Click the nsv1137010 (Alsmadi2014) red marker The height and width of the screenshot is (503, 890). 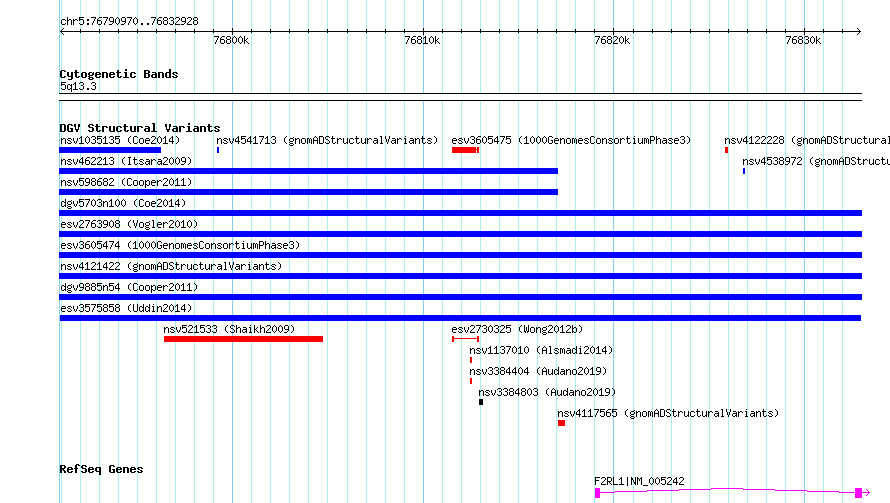coord(471,360)
